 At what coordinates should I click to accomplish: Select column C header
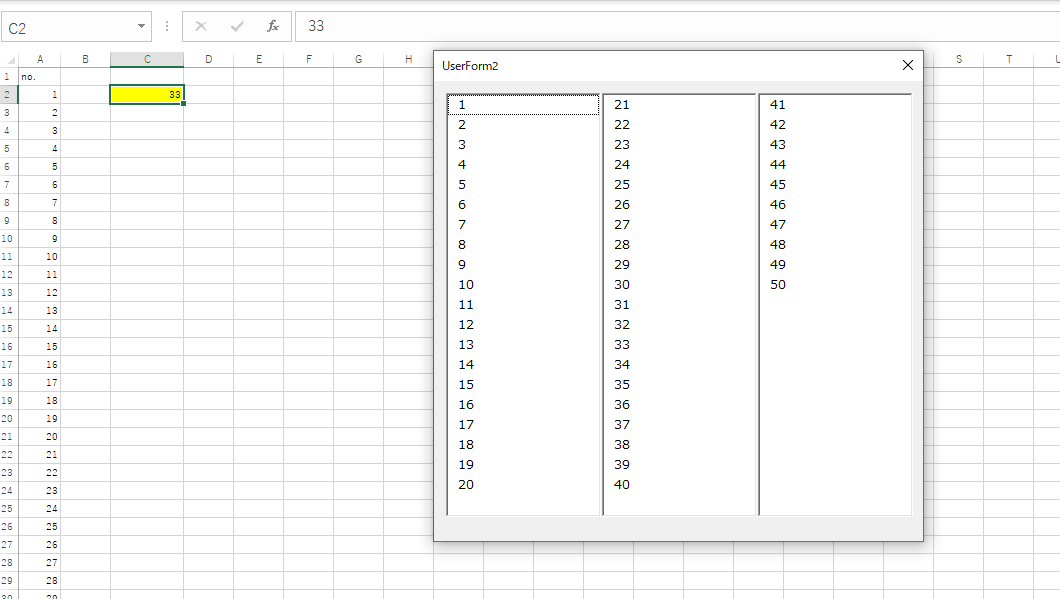tap(147, 59)
